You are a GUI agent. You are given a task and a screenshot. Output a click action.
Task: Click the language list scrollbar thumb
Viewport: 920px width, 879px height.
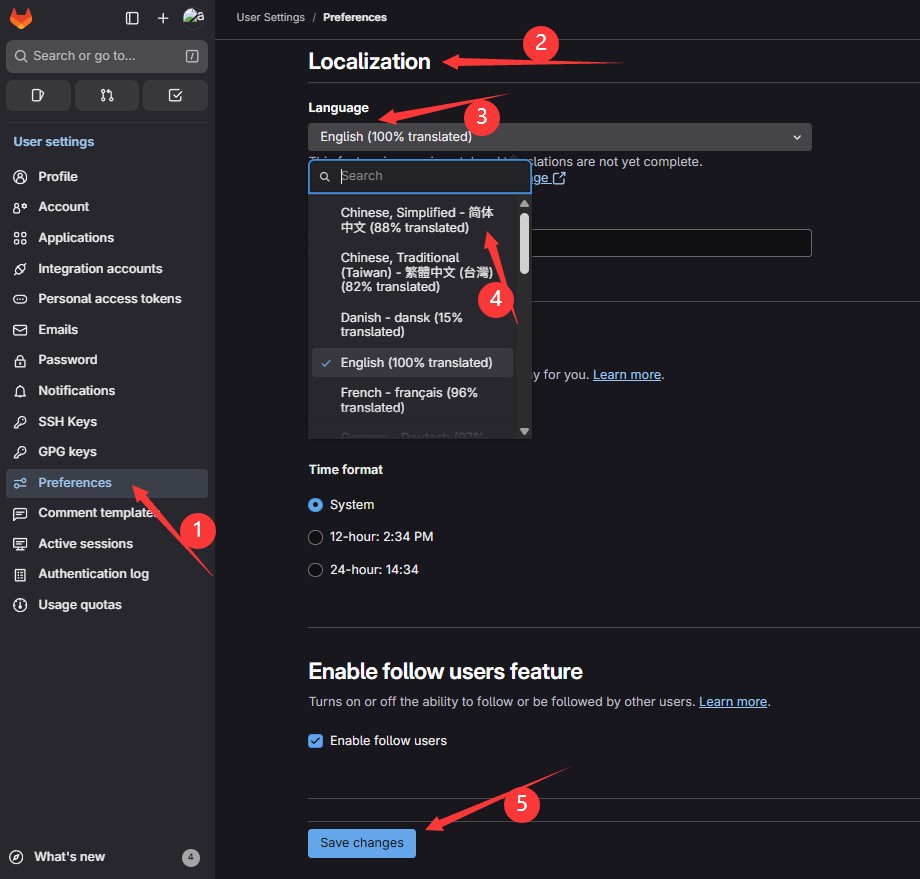click(525, 243)
